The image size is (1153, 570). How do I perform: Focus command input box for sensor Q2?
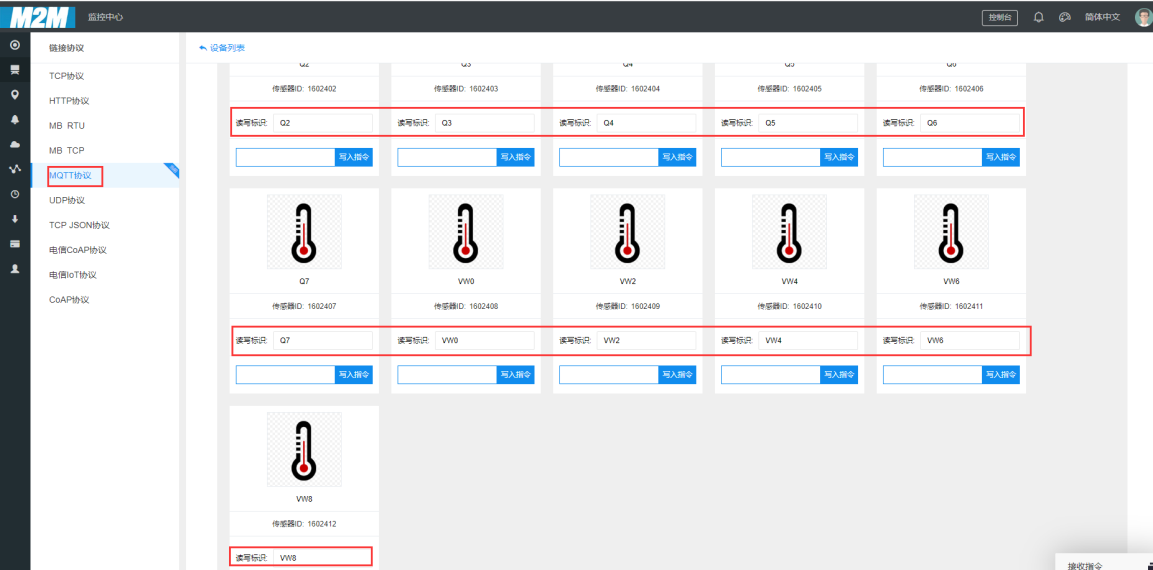285,157
